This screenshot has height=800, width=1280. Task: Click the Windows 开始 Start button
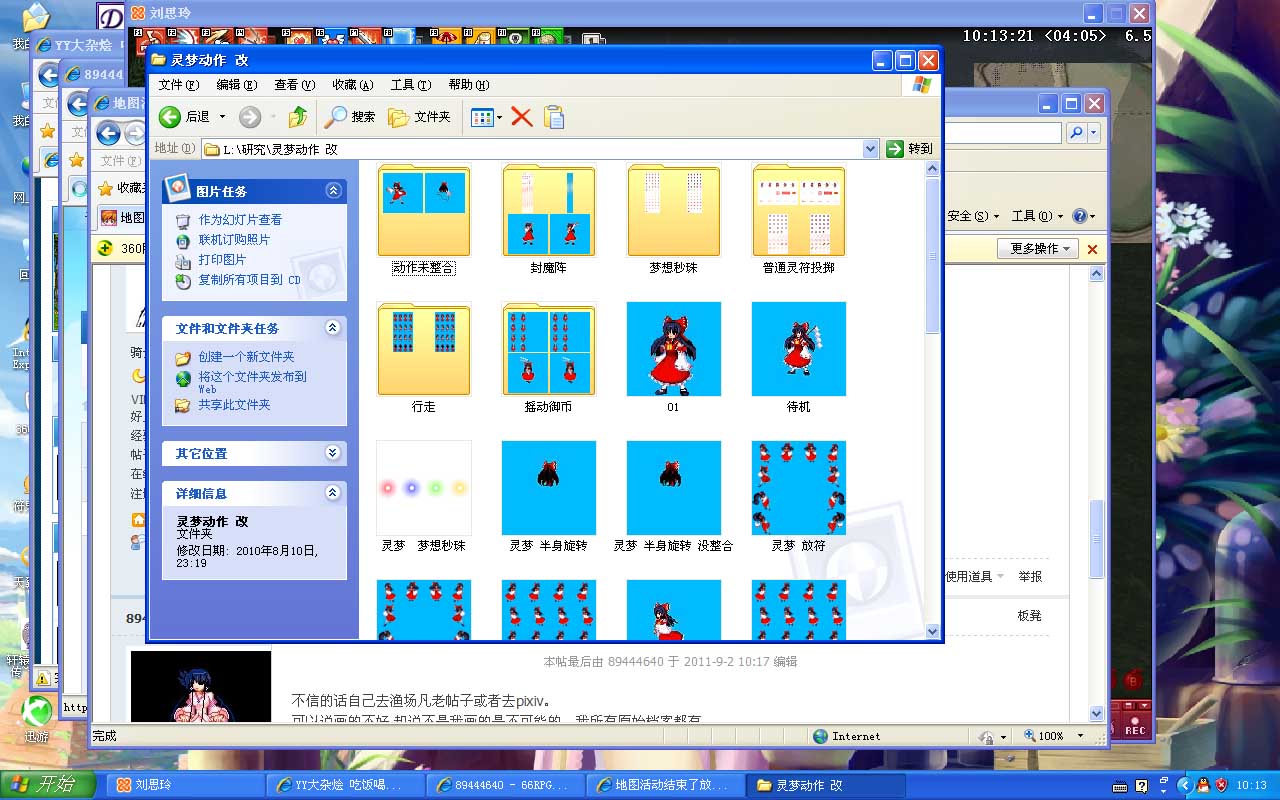pos(48,785)
